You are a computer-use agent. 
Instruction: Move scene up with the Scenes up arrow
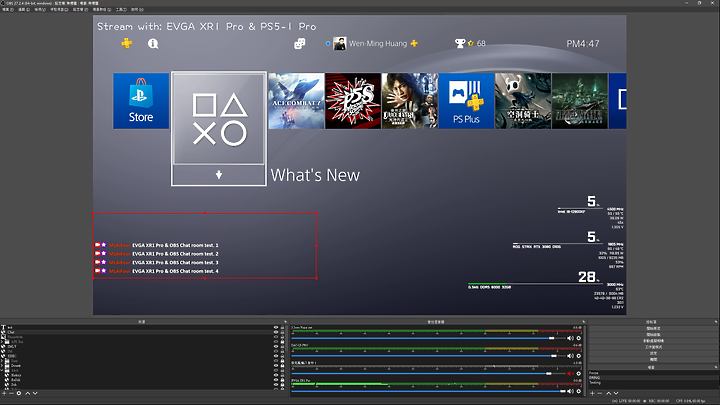(x=608, y=394)
